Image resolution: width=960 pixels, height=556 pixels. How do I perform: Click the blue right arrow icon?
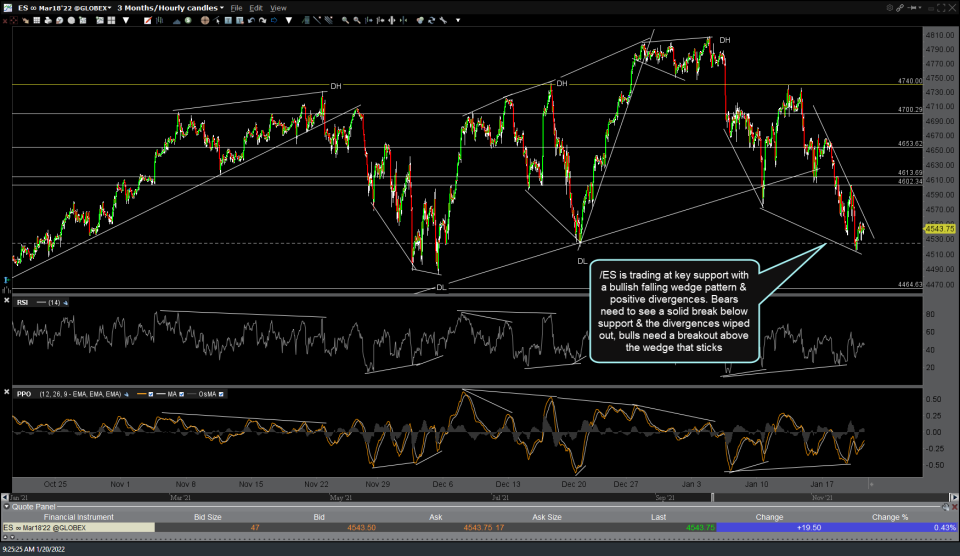(x=274, y=20)
